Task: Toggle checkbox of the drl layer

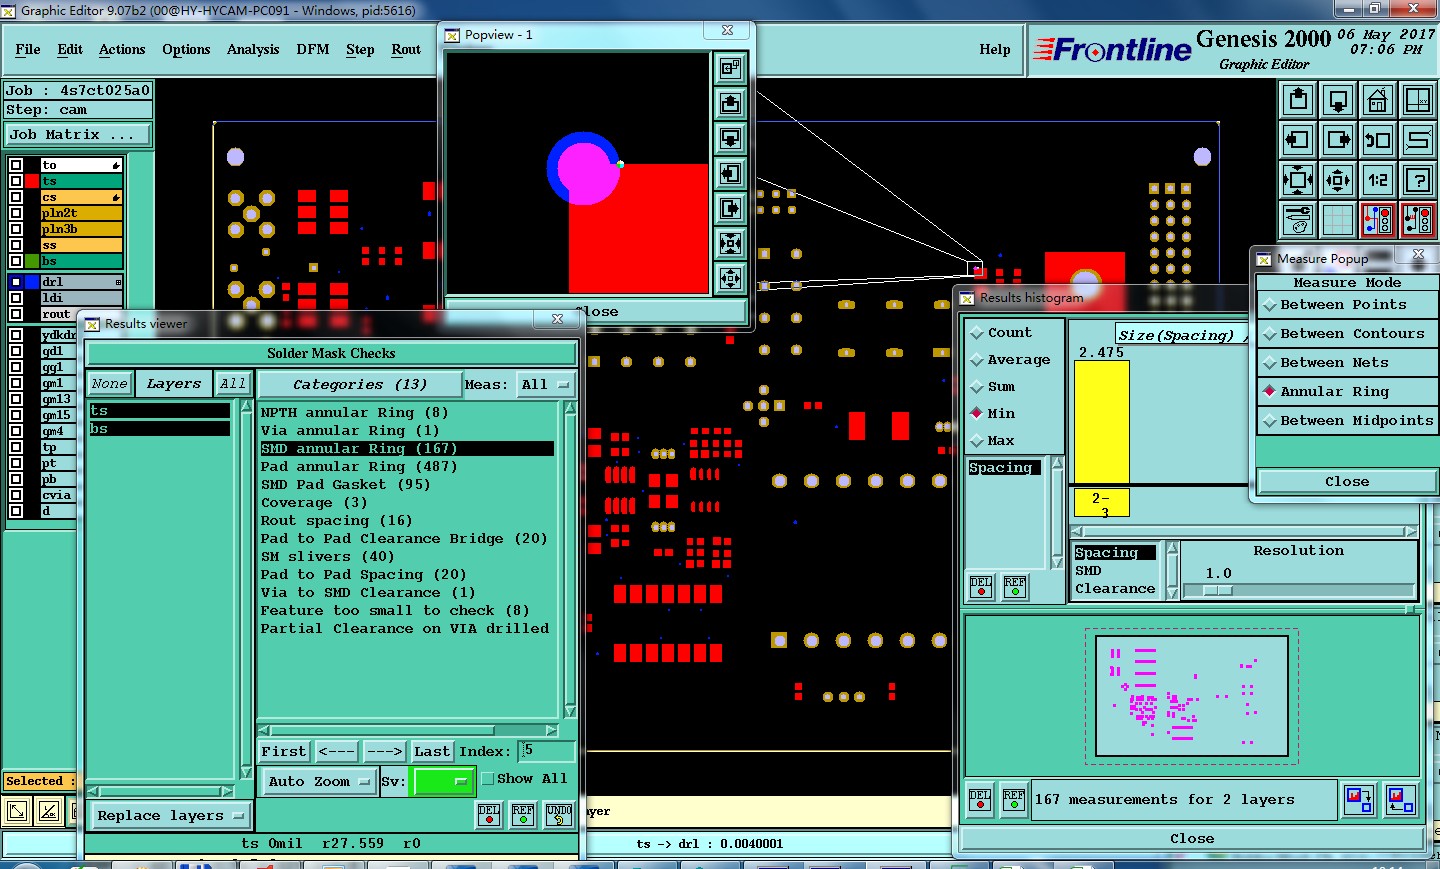Action: click(16, 282)
